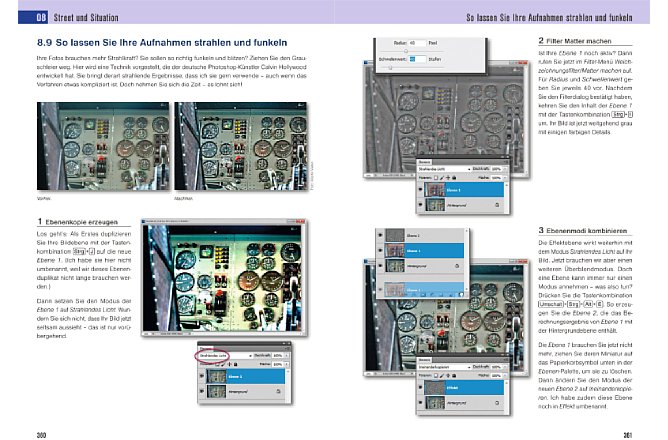Toggle visibility eye of Ebene 1 in step 1 panel
Screen dimensions: 668x440
point(202,376)
